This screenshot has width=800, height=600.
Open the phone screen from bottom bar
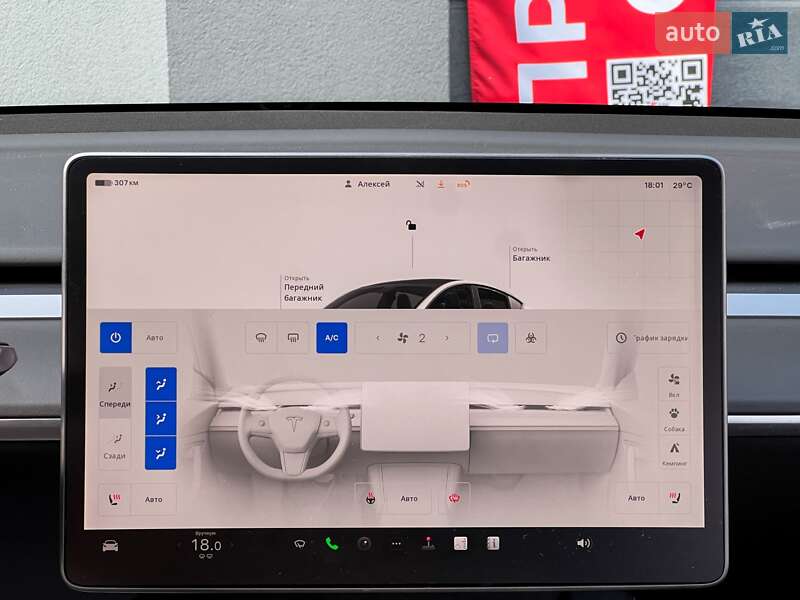click(333, 547)
